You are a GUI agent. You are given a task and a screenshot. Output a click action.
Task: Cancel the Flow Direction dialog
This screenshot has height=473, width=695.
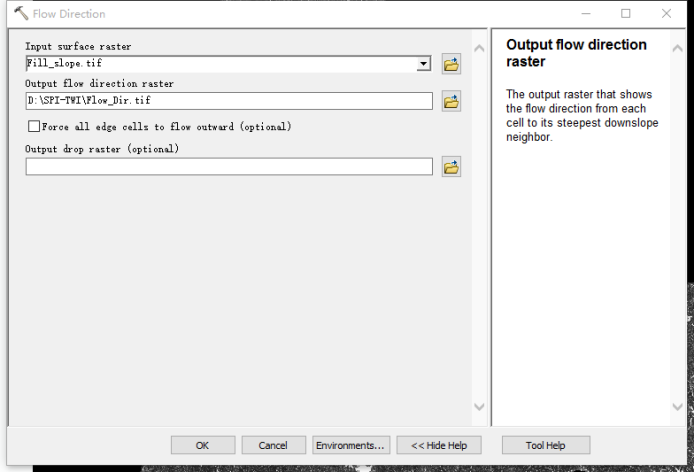click(x=273, y=445)
